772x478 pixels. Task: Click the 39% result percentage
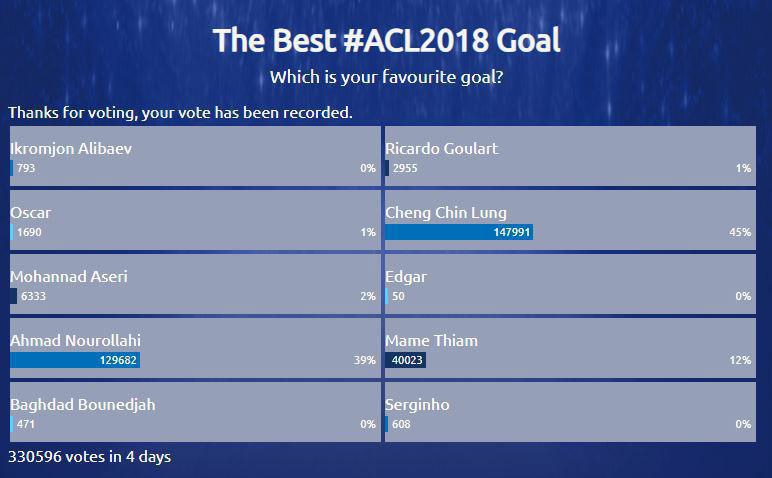click(365, 360)
